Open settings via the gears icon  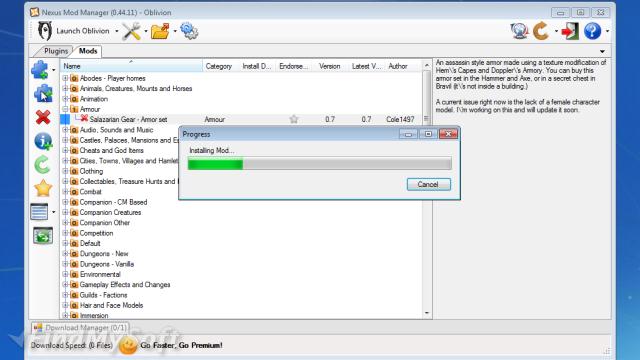[189, 31]
